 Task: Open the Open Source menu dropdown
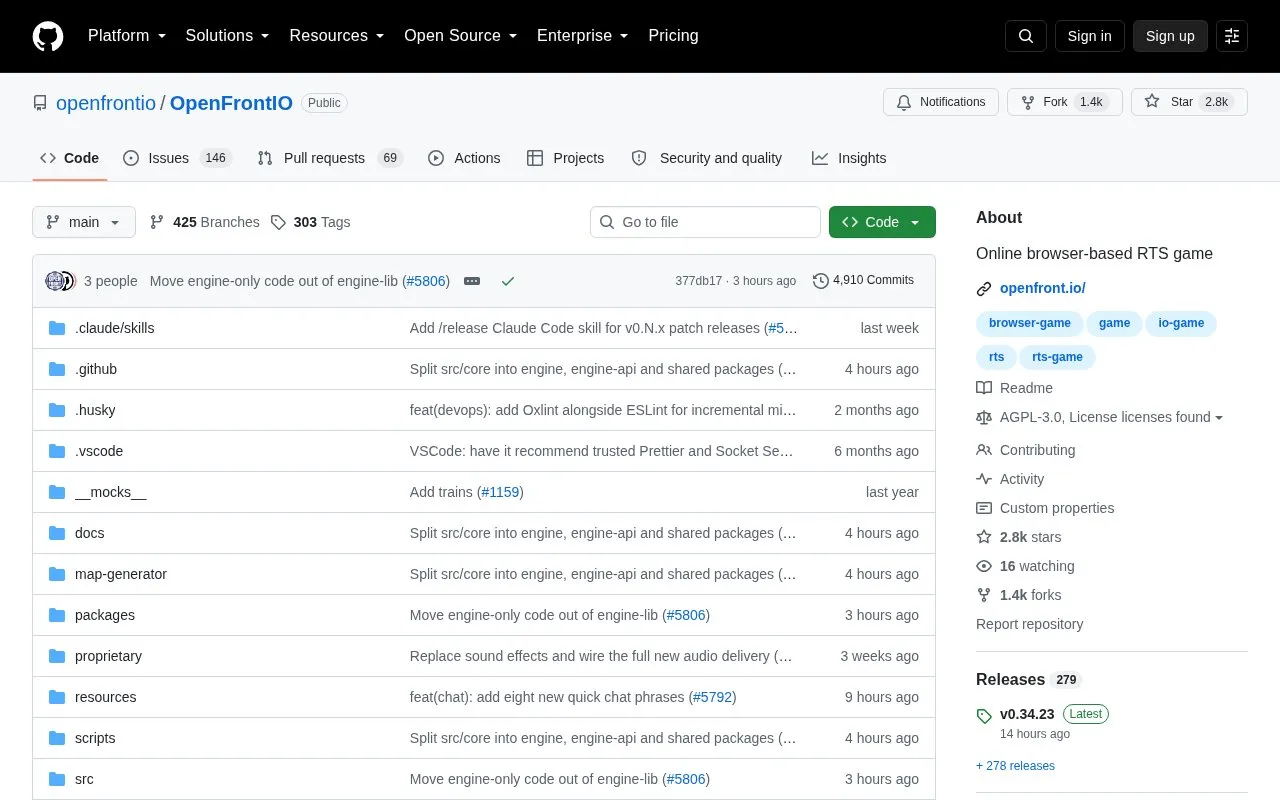pyautogui.click(x=461, y=36)
